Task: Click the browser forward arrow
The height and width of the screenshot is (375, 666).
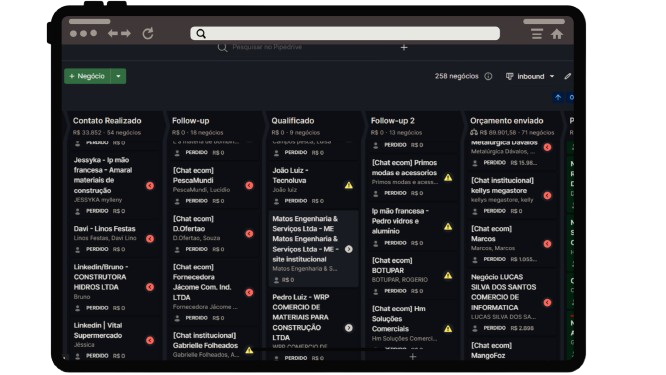Action: (x=126, y=33)
